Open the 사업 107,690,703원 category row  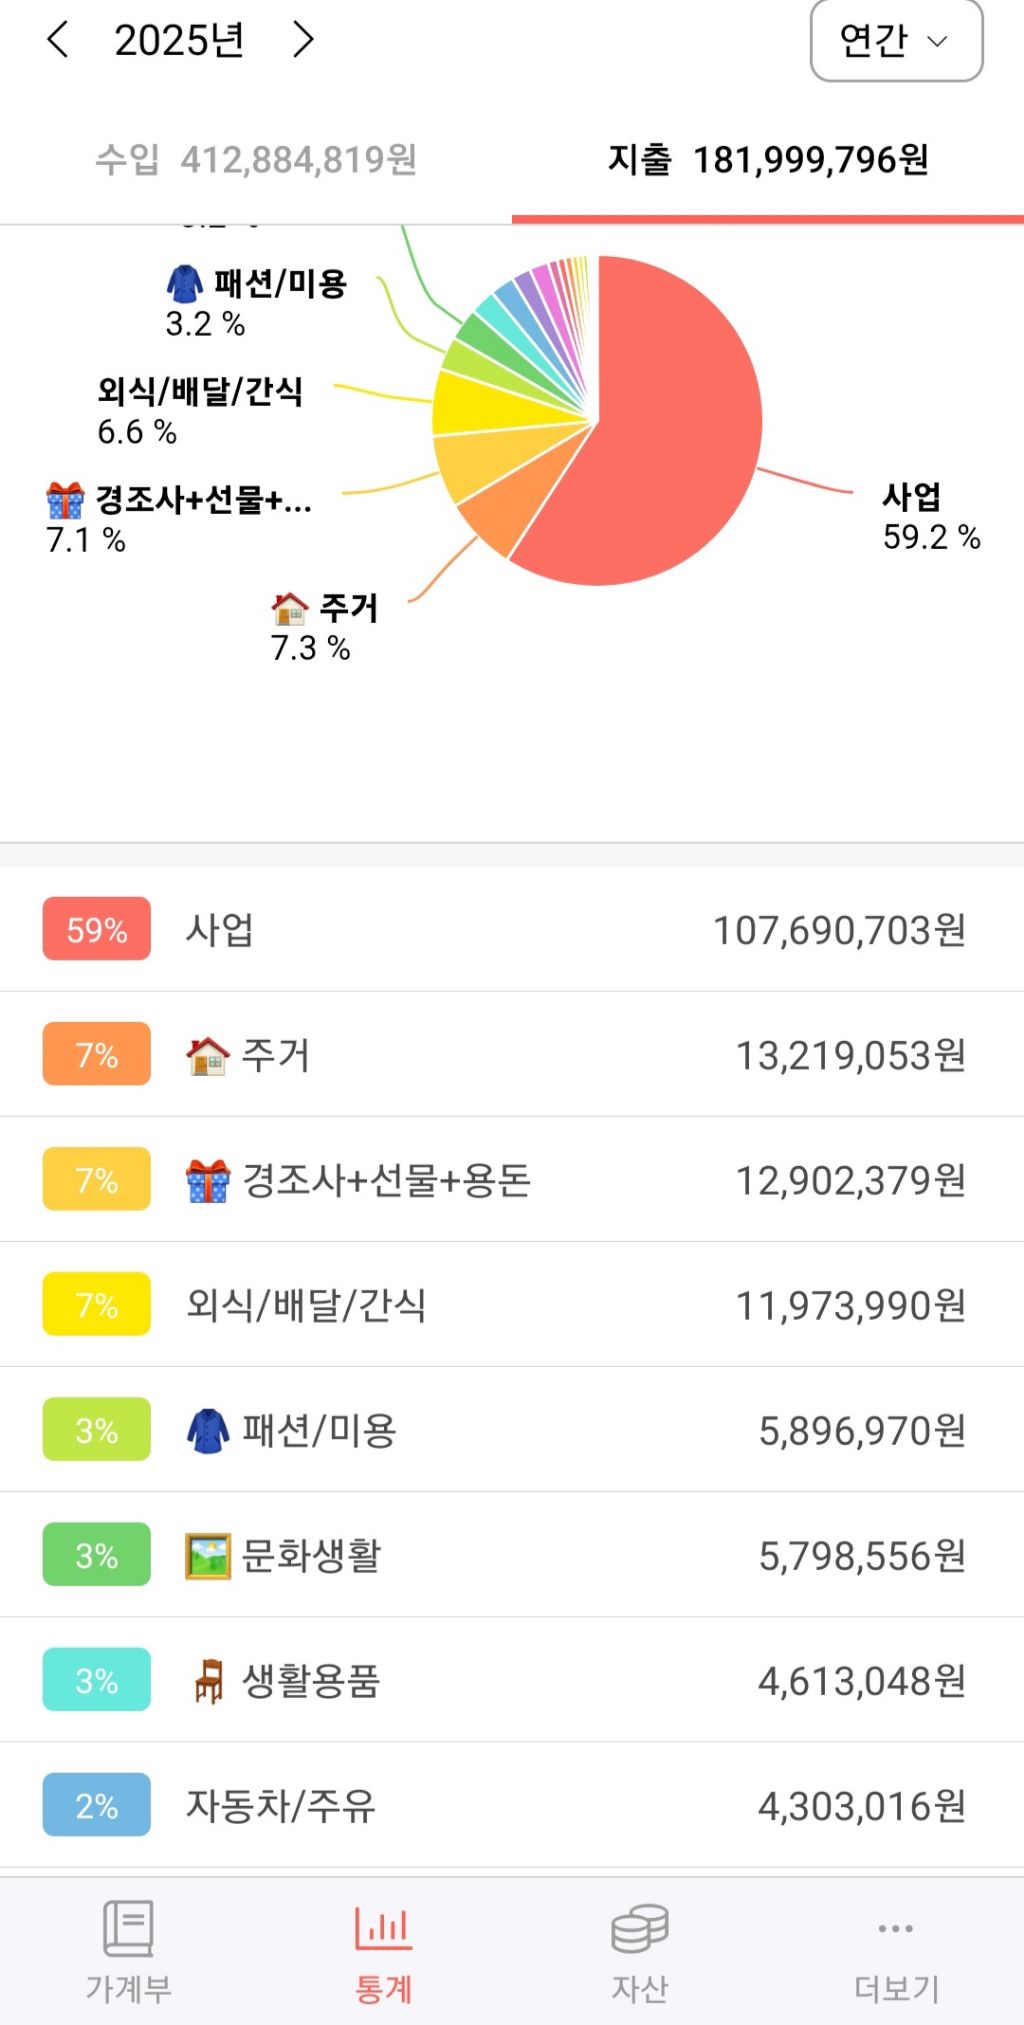[x=512, y=929]
